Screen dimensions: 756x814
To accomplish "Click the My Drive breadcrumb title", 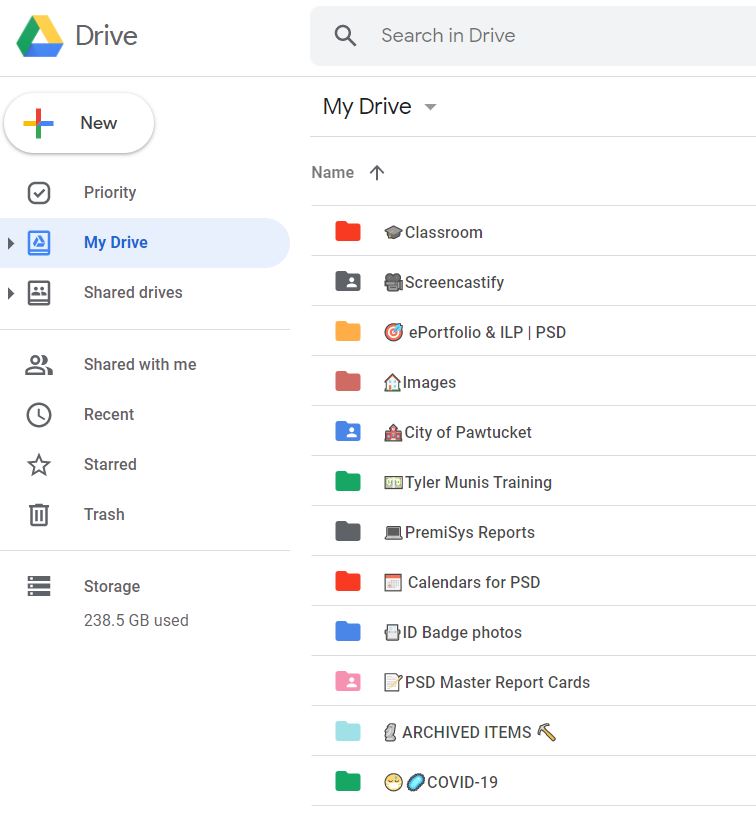I will pyautogui.click(x=367, y=107).
